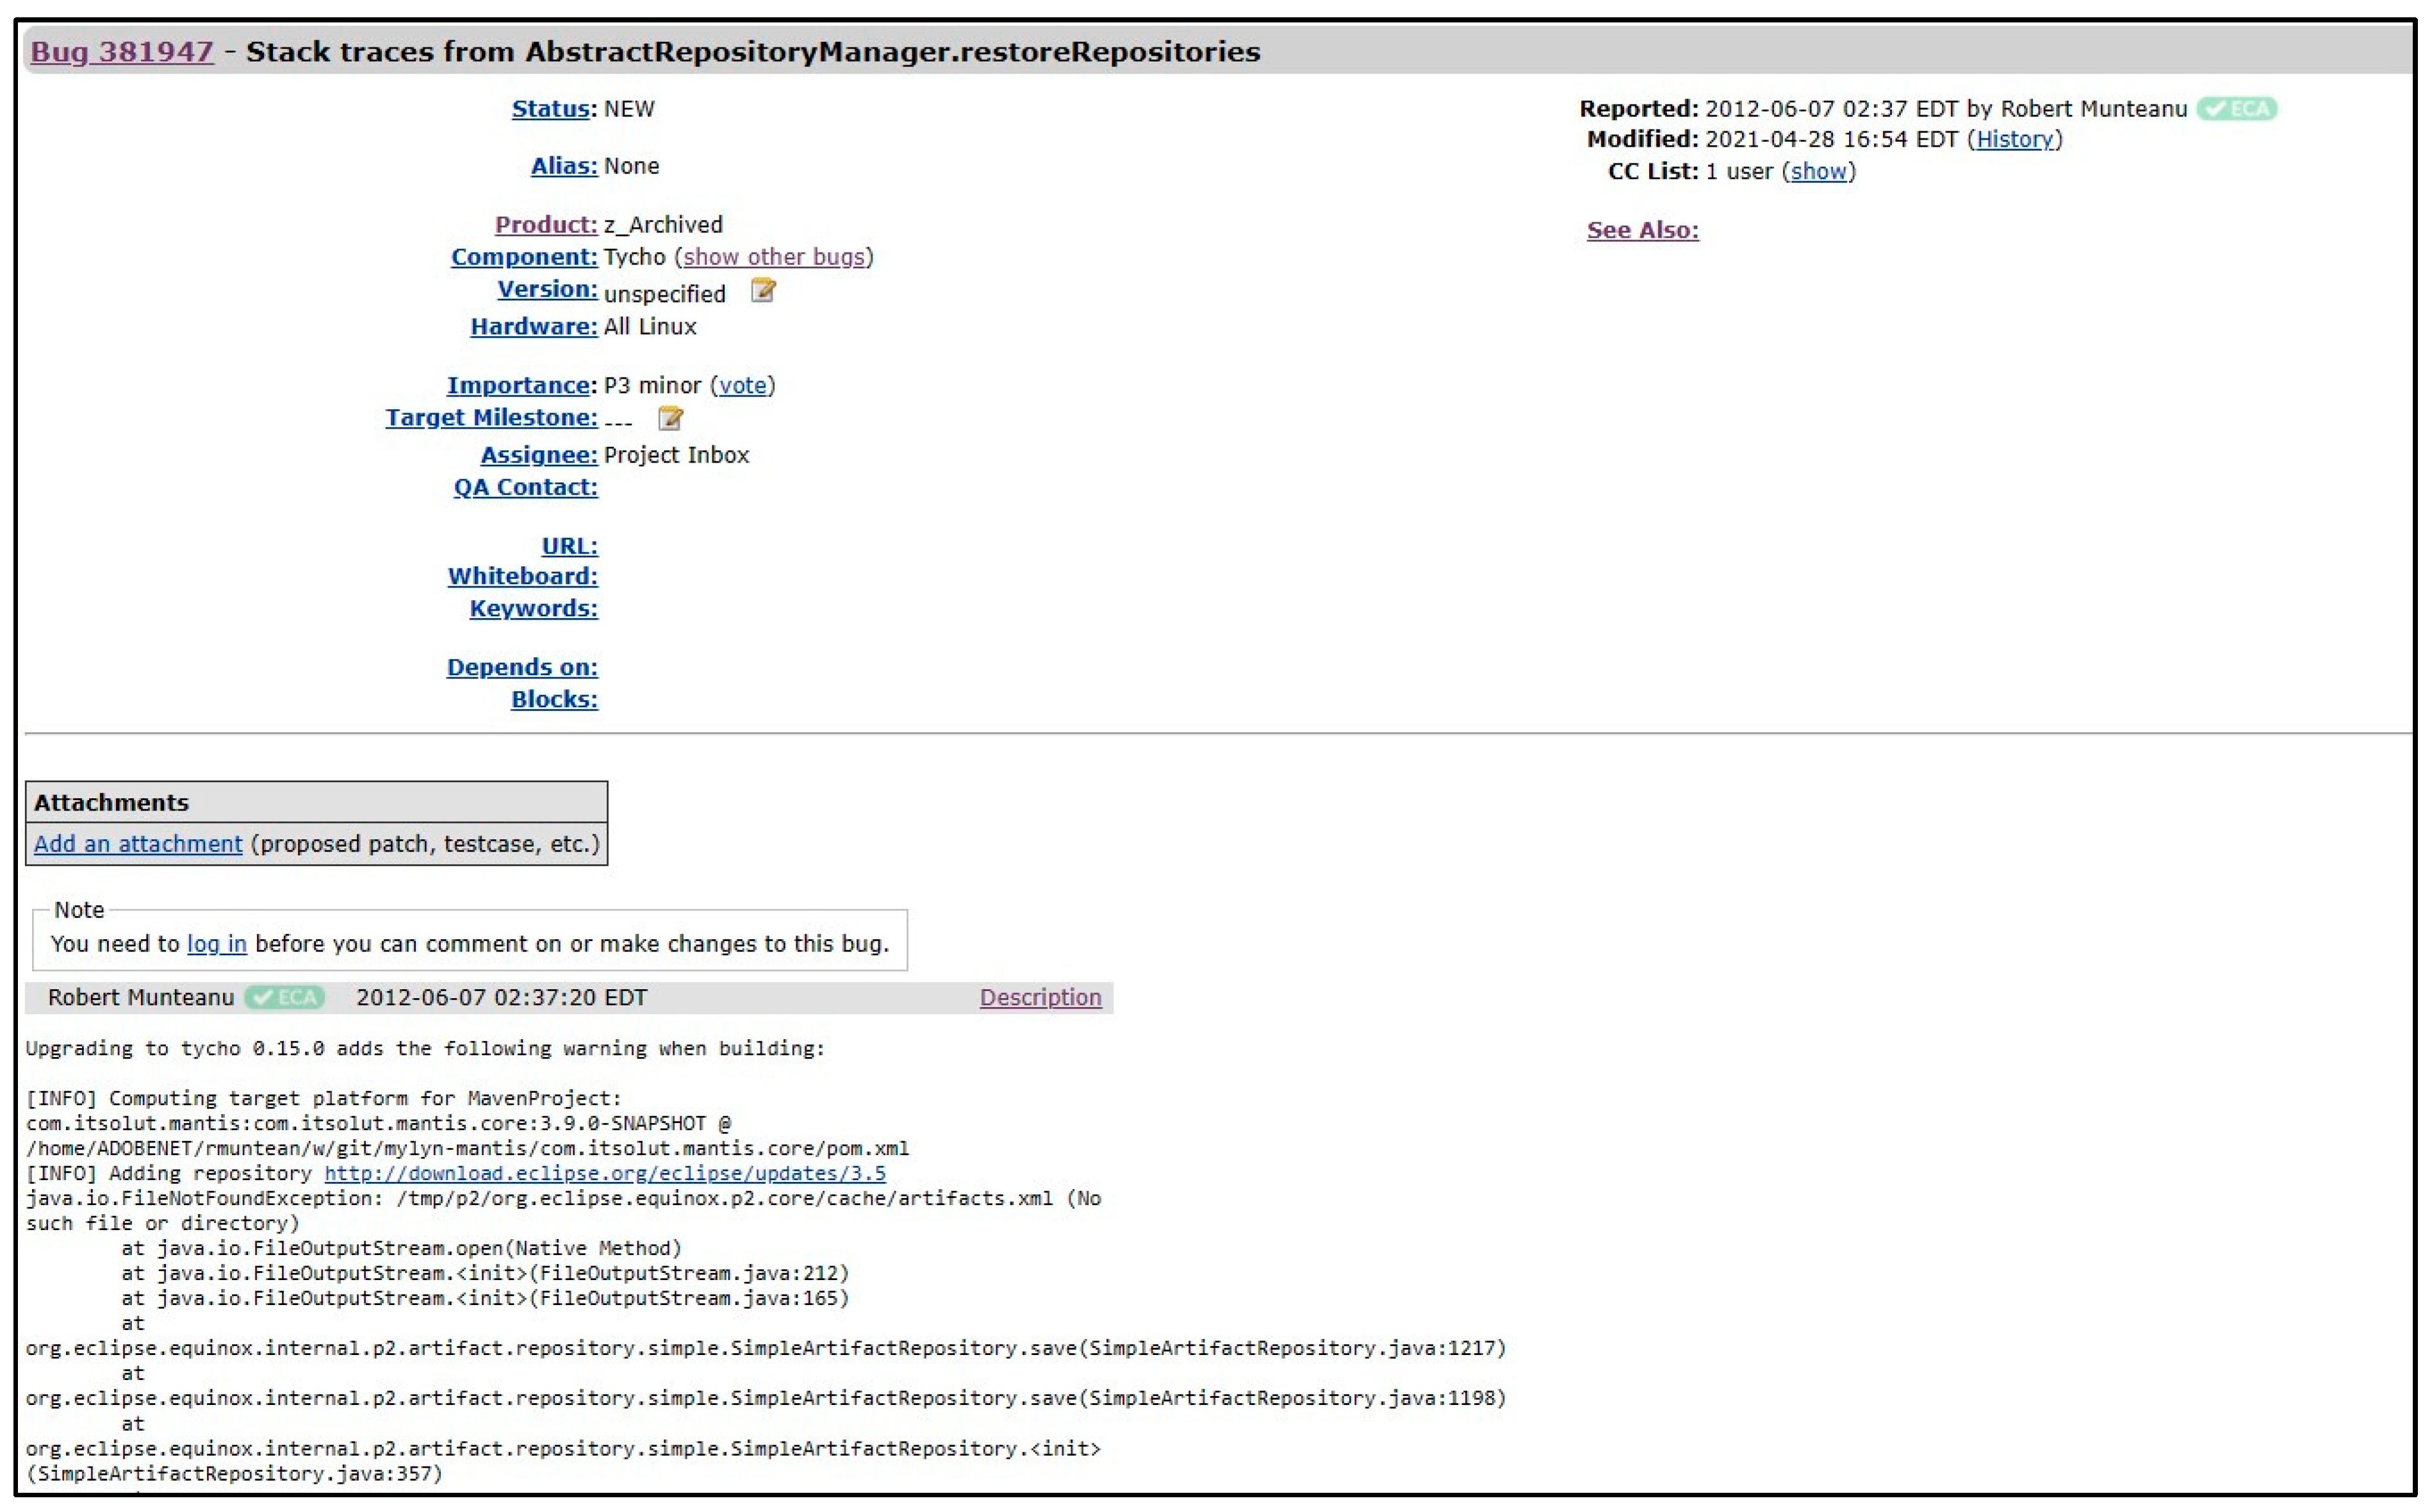
Task: Click 'Add an attachment' link
Action: pyautogui.click(x=138, y=844)
